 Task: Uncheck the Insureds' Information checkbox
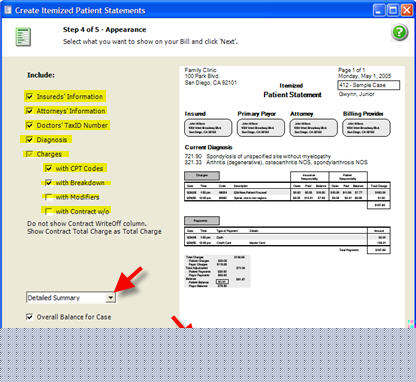pyautogui.click(x=30, y=96)
